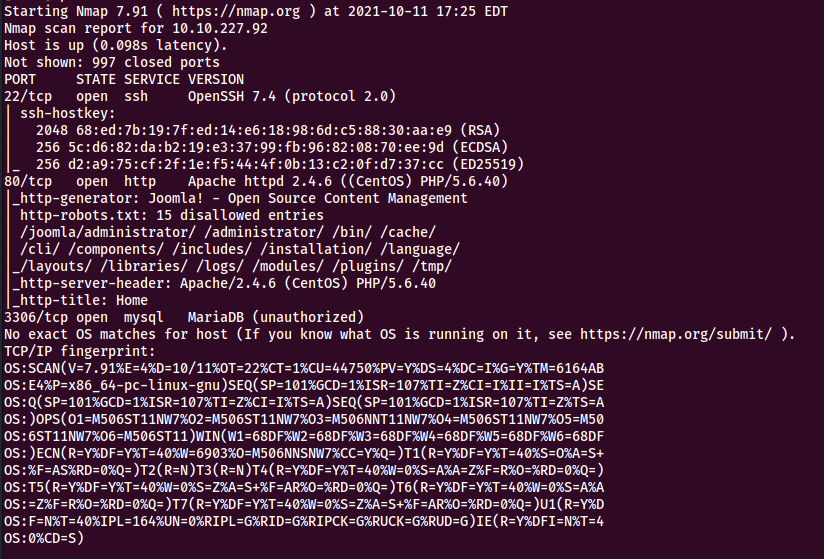Click the OS:SCAN fingerprint first line

coord(304,369)
